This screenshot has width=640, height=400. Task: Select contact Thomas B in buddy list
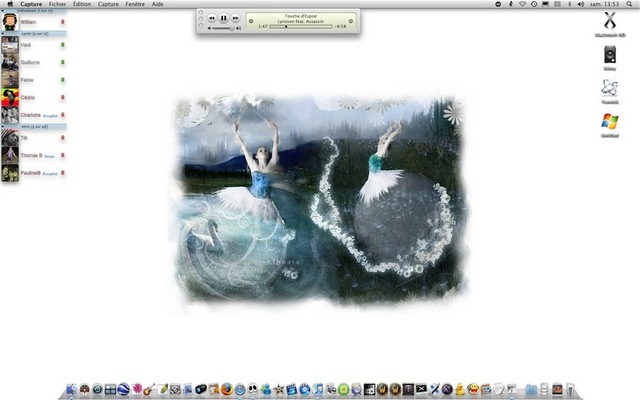pyautogui.click(x=33, y=156)
